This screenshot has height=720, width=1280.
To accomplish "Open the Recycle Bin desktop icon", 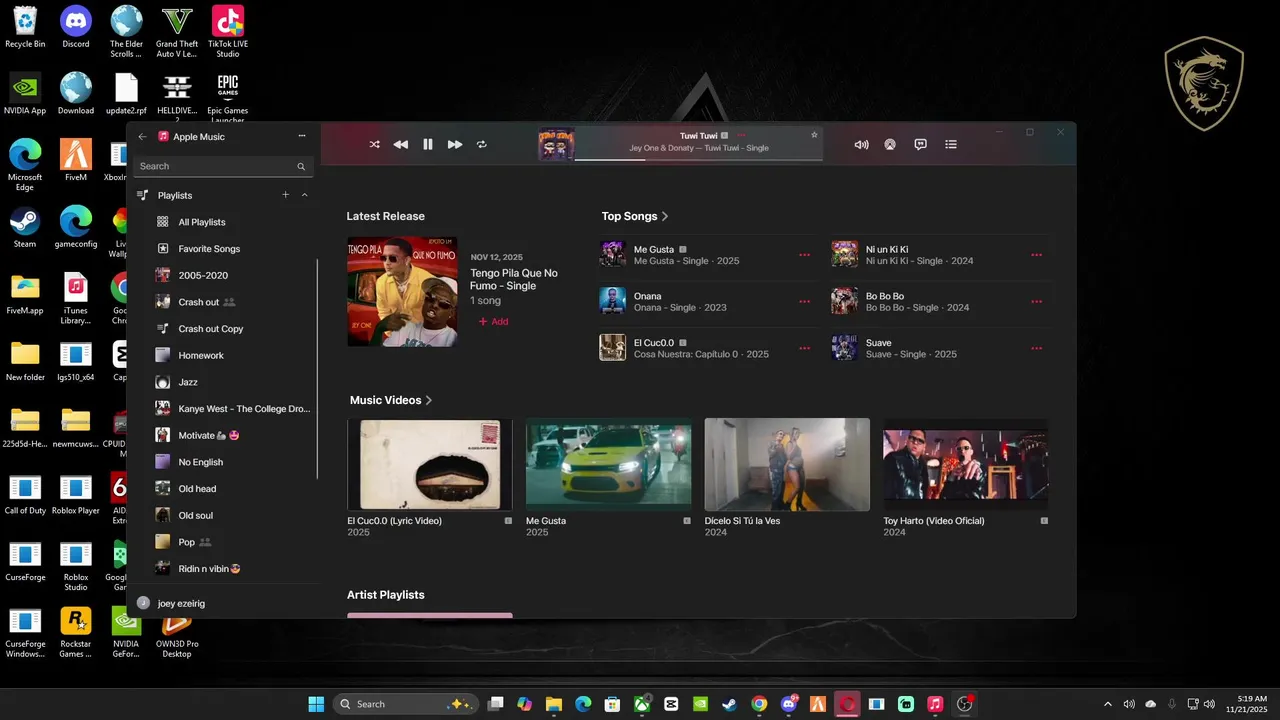I will coord(25,27).
